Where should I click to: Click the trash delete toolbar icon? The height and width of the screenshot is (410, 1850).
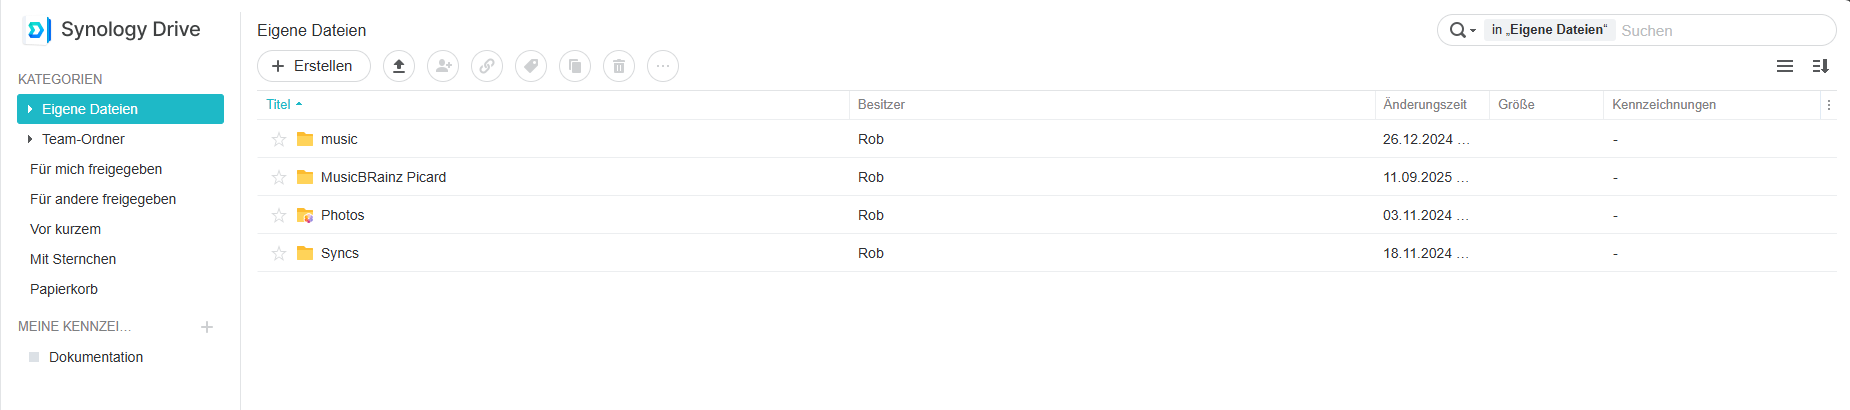619,66
